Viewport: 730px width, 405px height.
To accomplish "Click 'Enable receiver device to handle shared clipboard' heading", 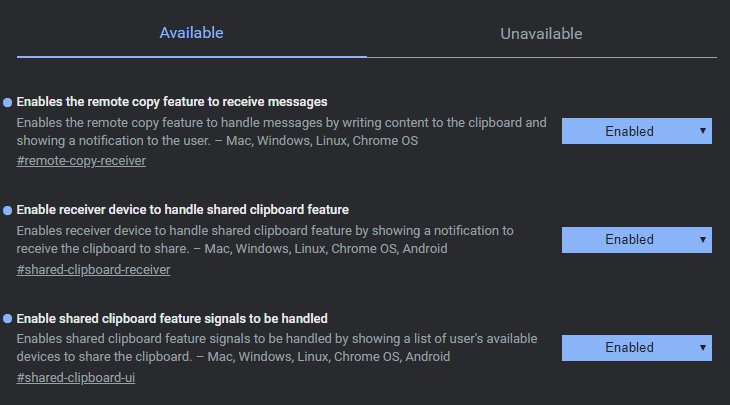I will pos(183,210).
